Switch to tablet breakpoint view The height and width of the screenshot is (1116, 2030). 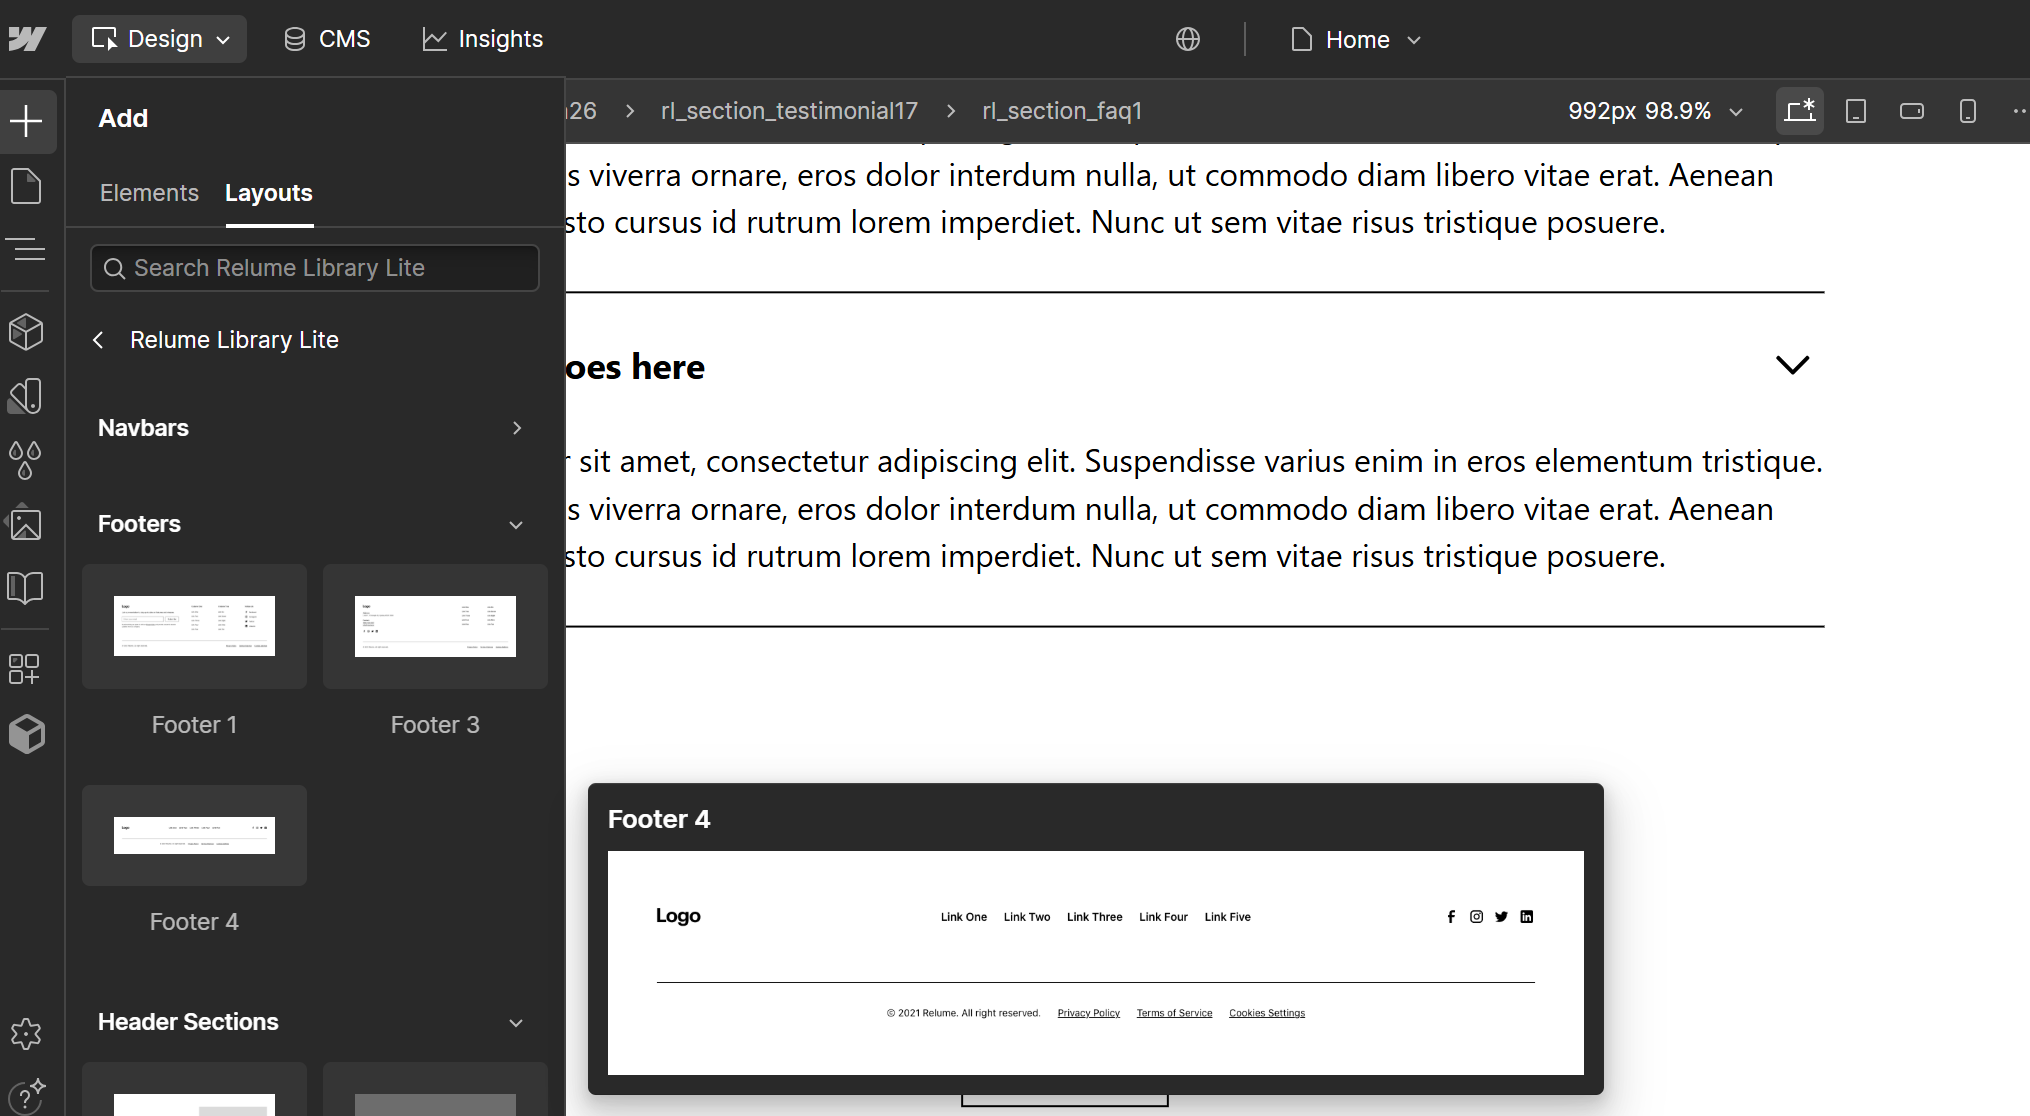[x=1855, y=111]
